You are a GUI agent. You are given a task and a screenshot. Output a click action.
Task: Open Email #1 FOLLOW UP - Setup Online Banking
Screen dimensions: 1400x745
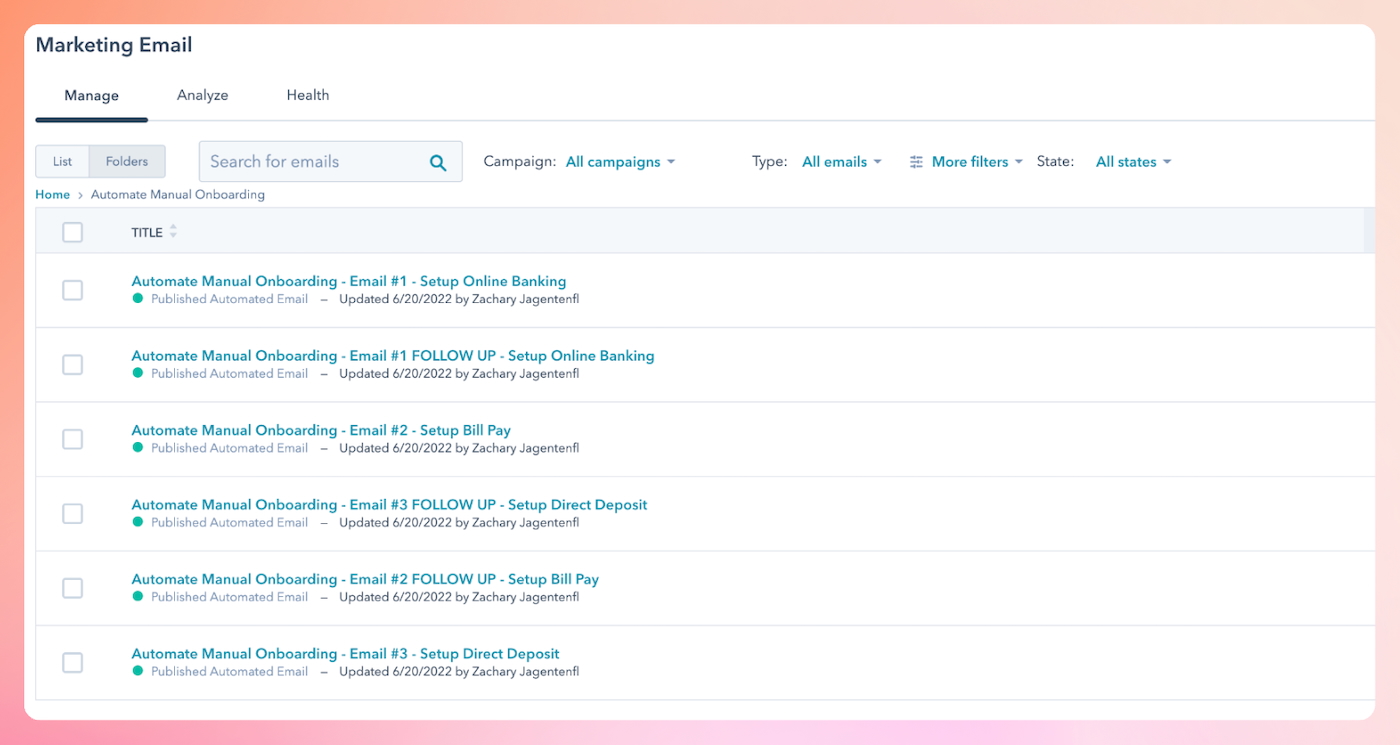pyautogui.click(x=393, y=356)
